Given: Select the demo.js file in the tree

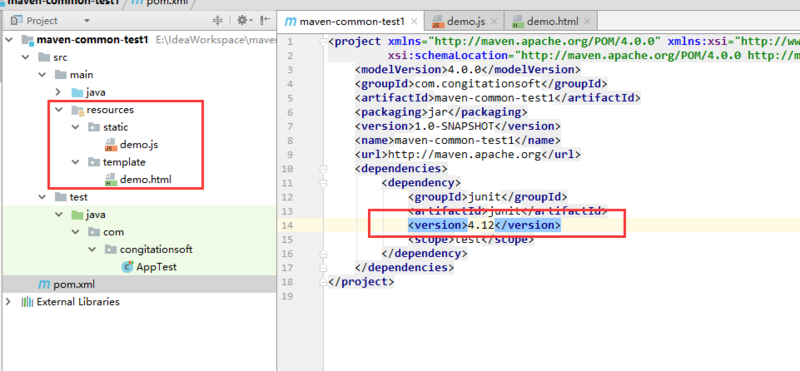Looking at the screenshot, I should pos(139,145).
